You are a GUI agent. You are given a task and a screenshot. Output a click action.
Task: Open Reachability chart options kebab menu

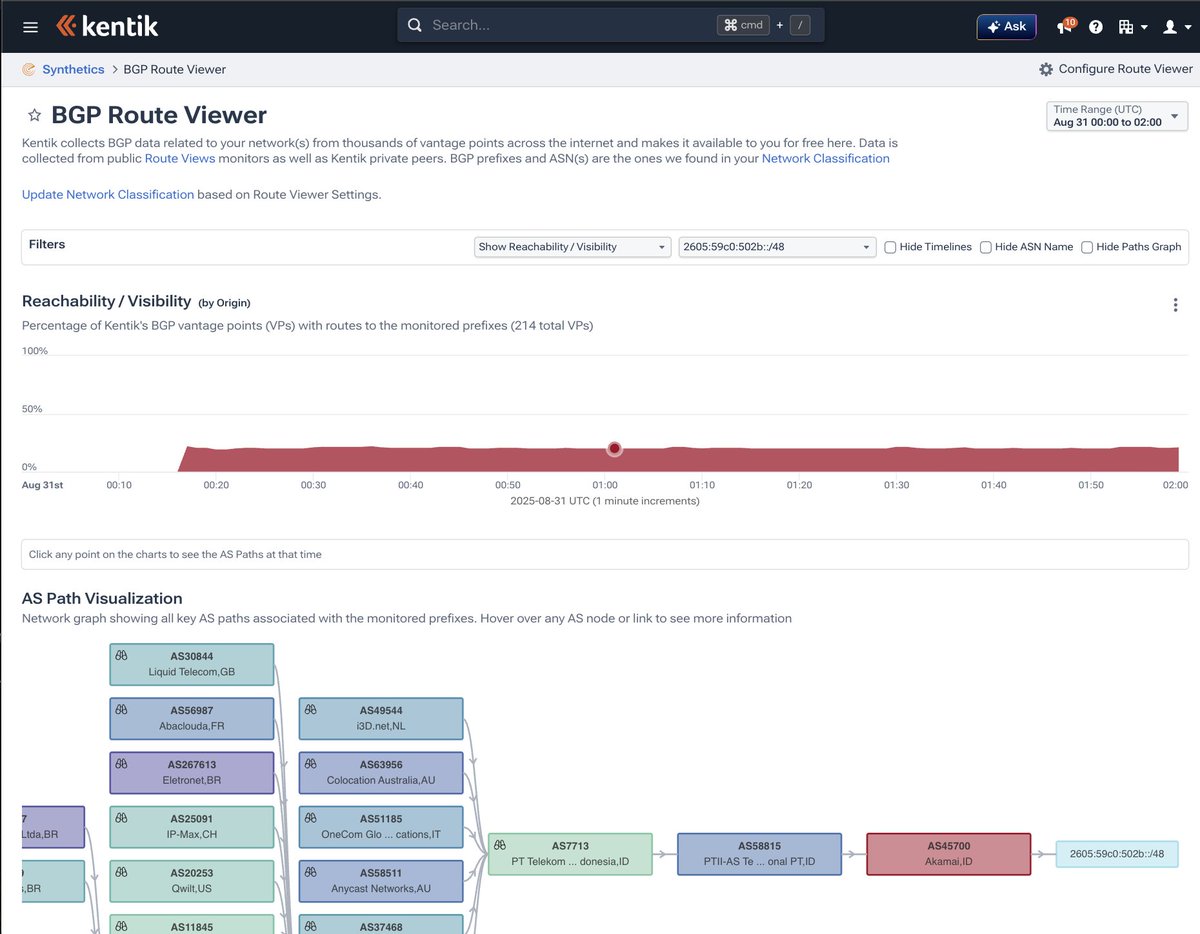pyautogui.click(x=1175, y=305)
